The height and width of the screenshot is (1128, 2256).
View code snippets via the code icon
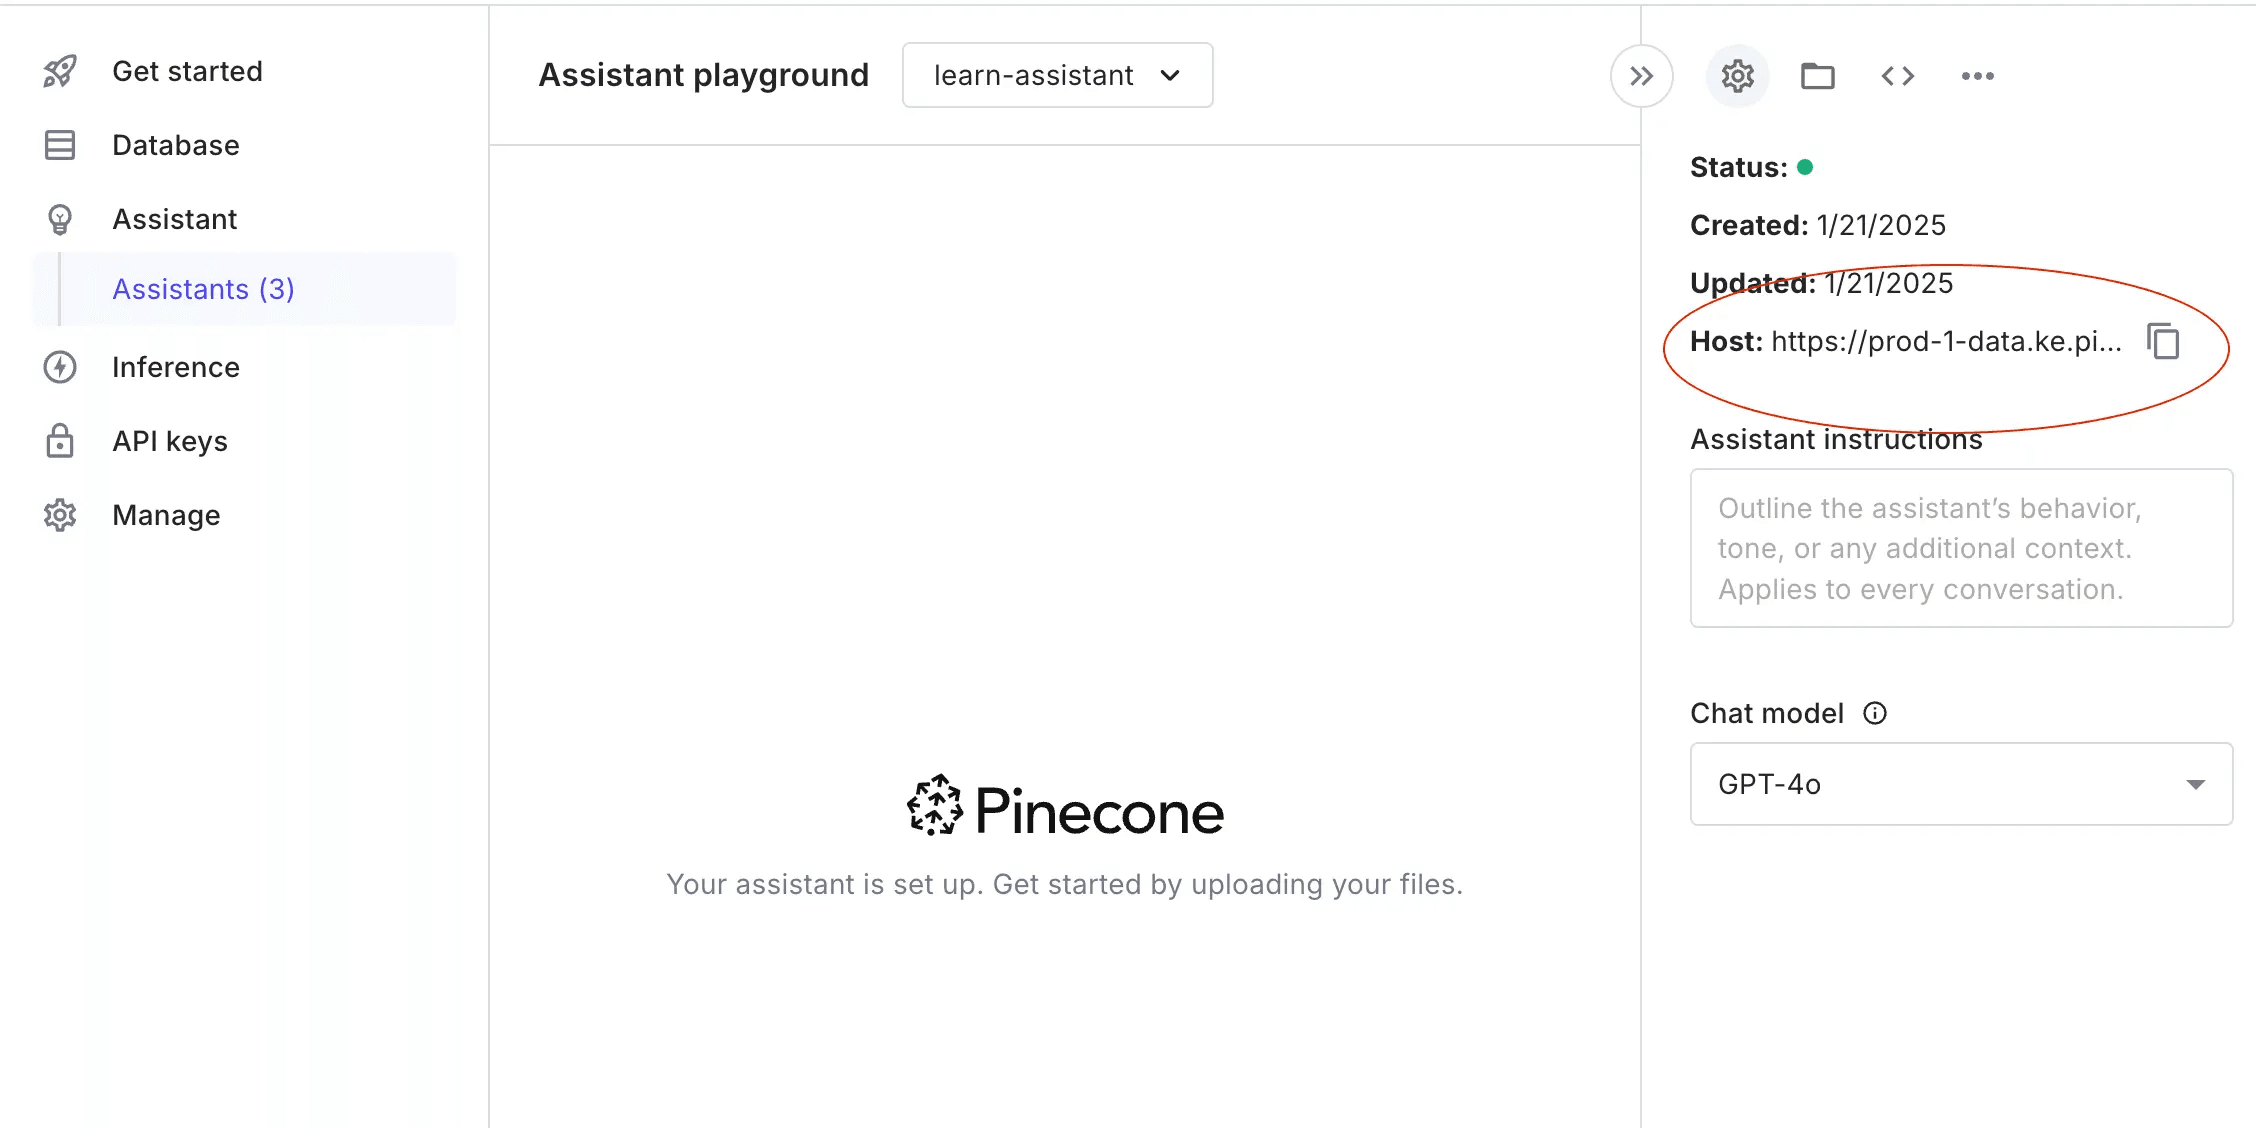click(x=1898, y=75)
